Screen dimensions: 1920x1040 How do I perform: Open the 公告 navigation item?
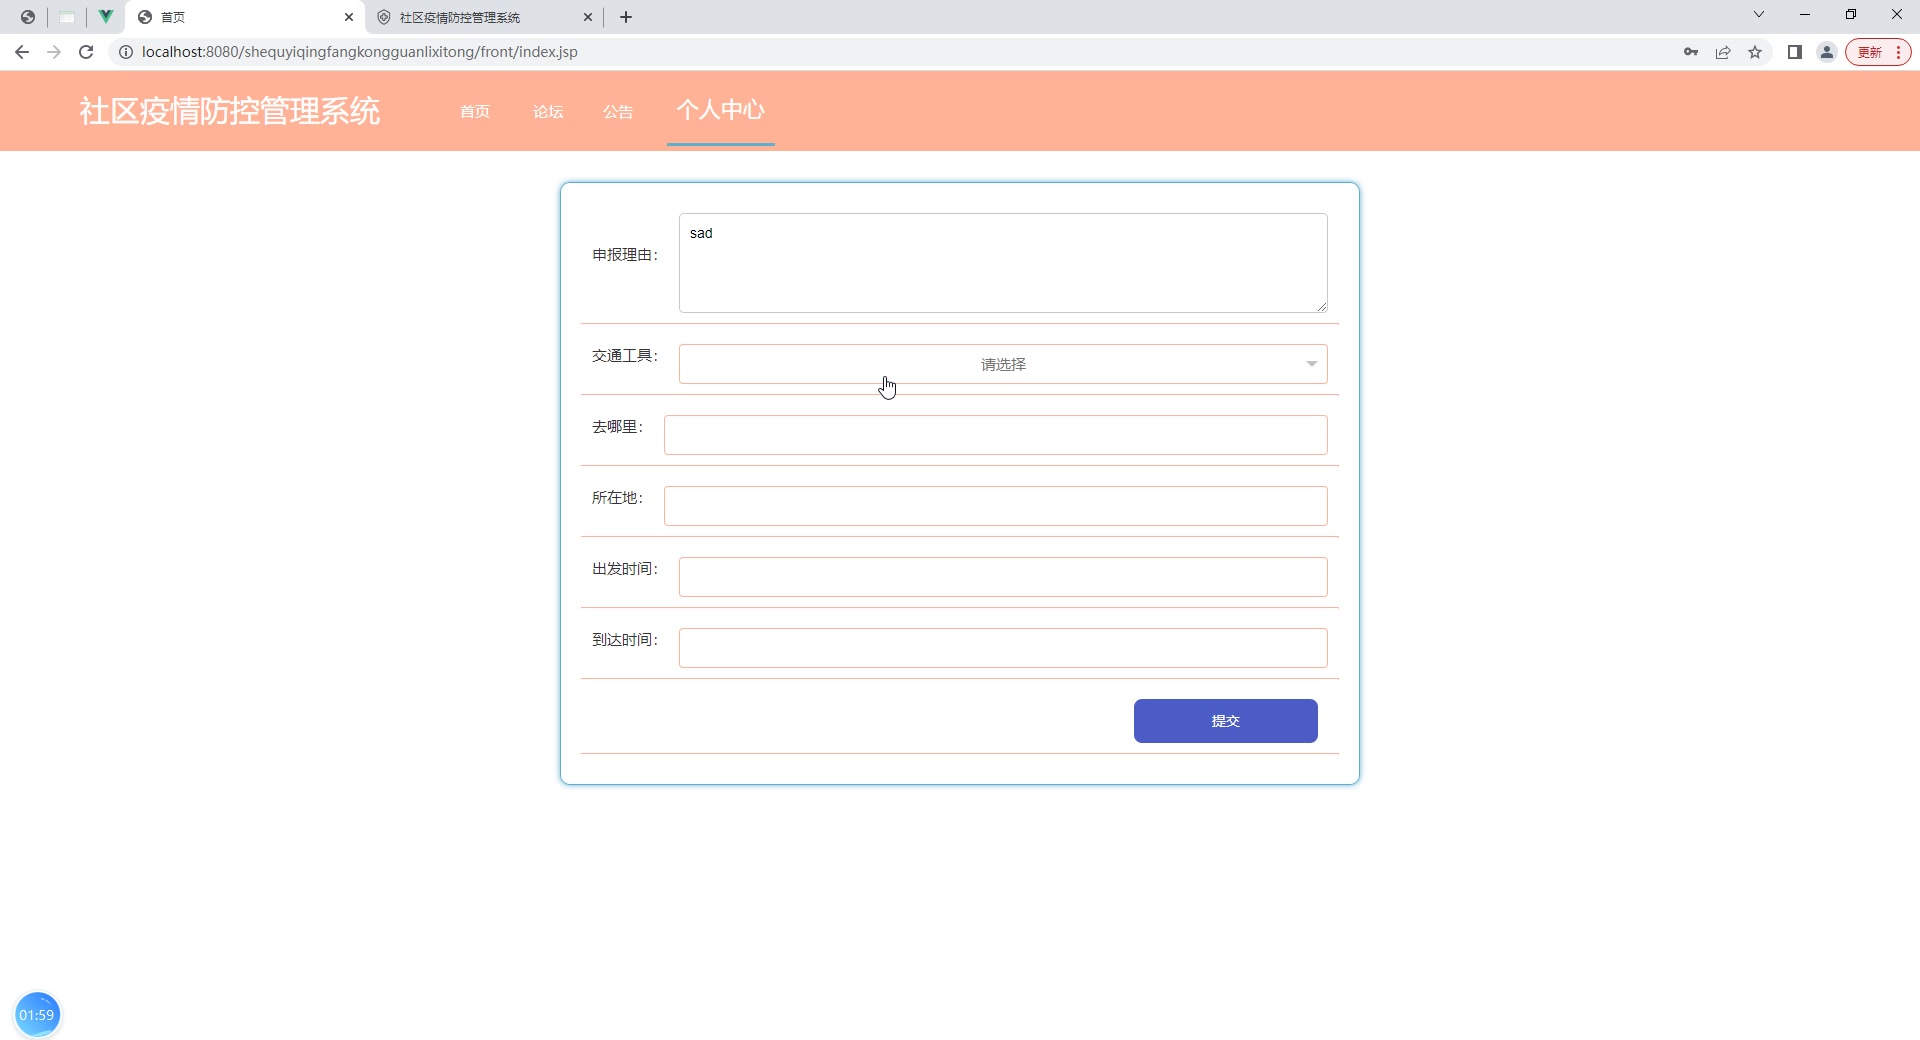tap(618, 112)
